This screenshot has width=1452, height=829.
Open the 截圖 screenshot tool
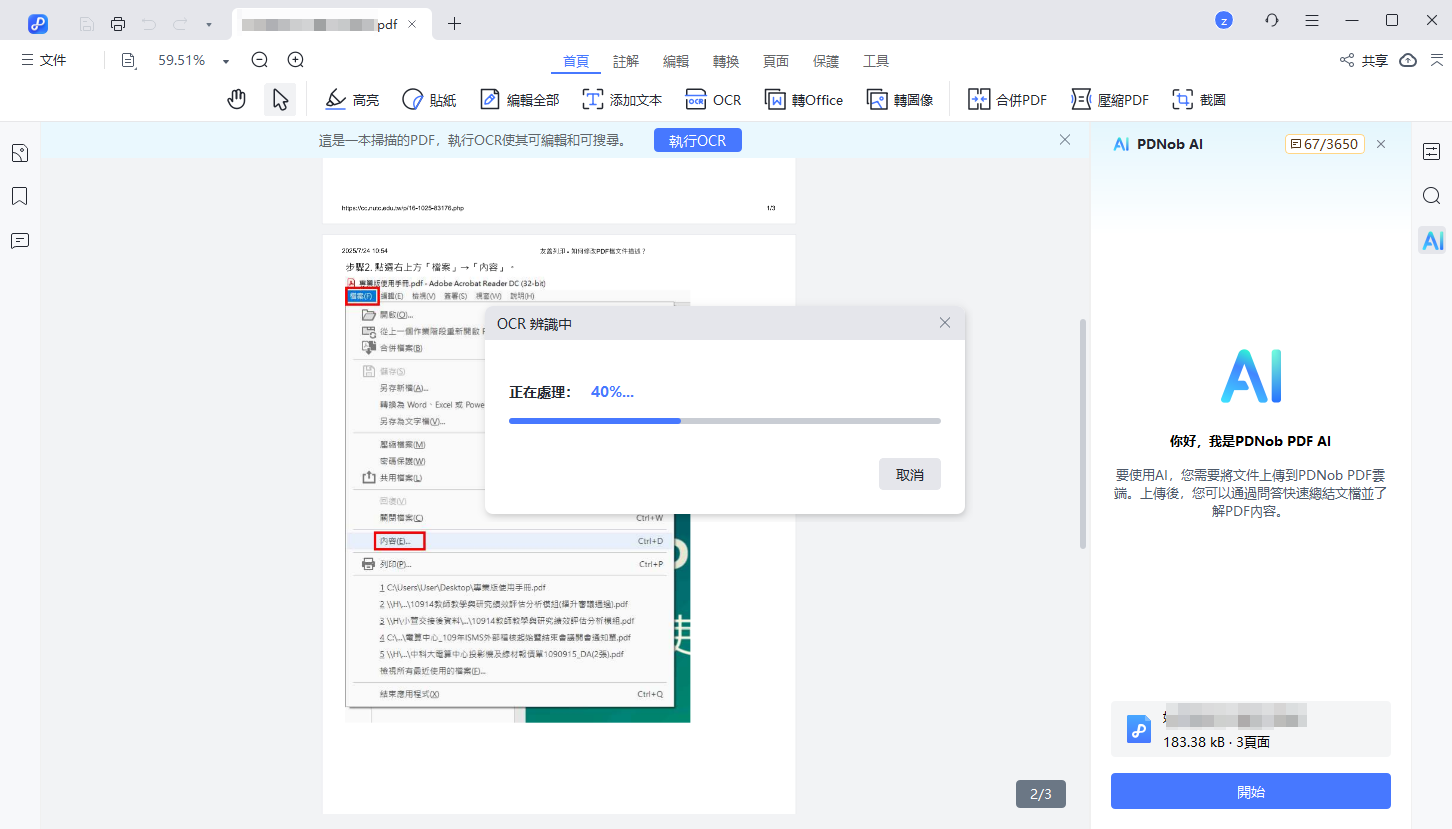(1199, 99)
